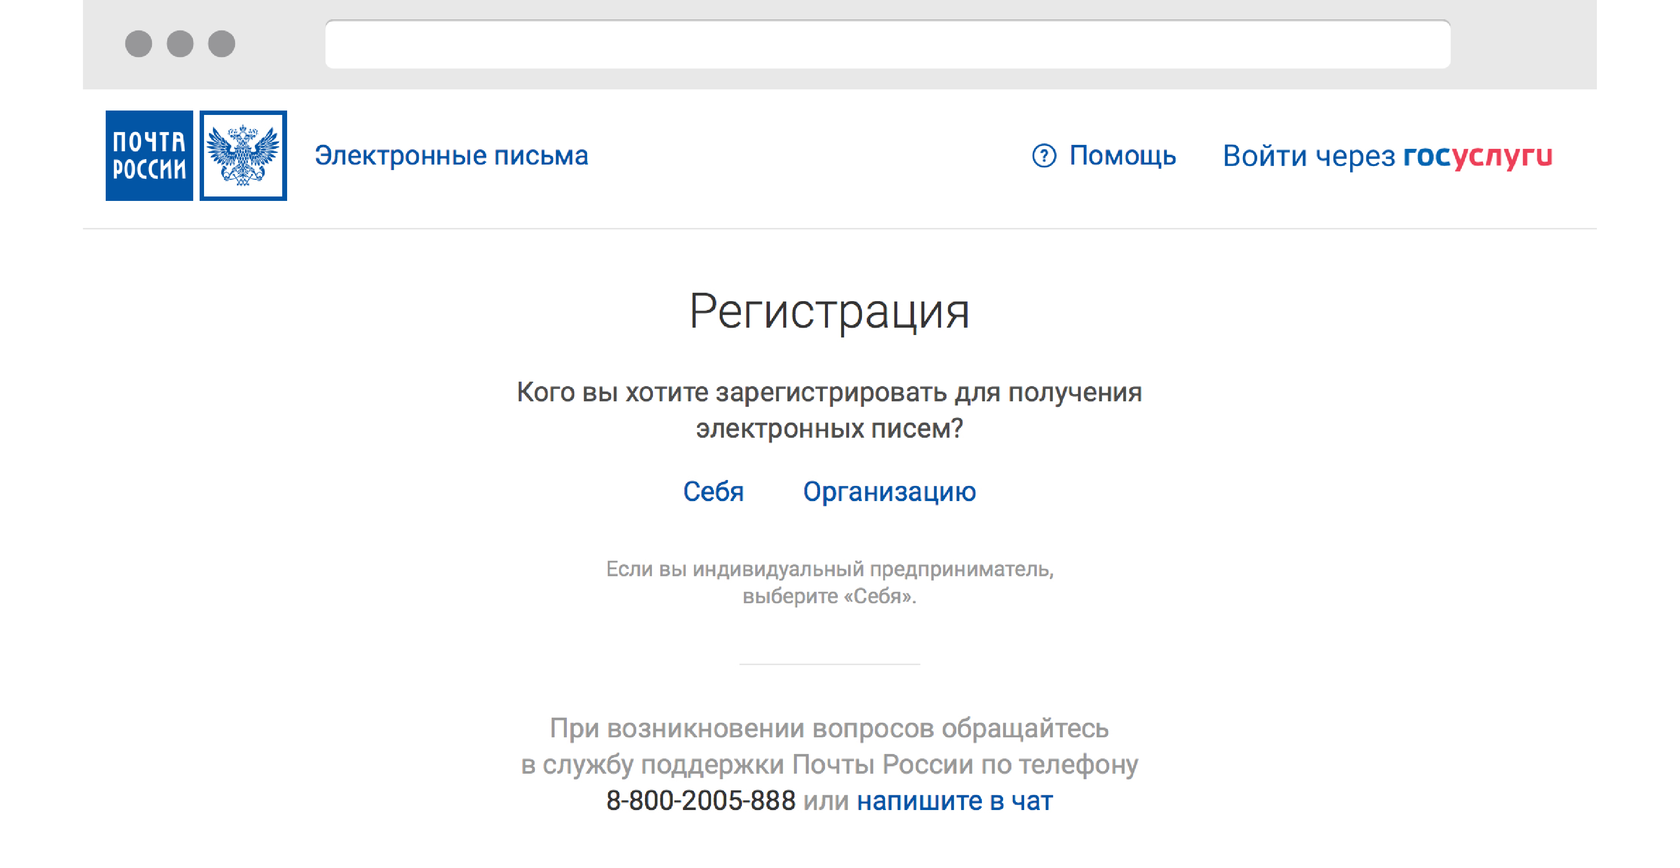The height and width of the screenshot is (868, 1680).
Task: Click the double-headed eagle emblem
Action: 243,156
